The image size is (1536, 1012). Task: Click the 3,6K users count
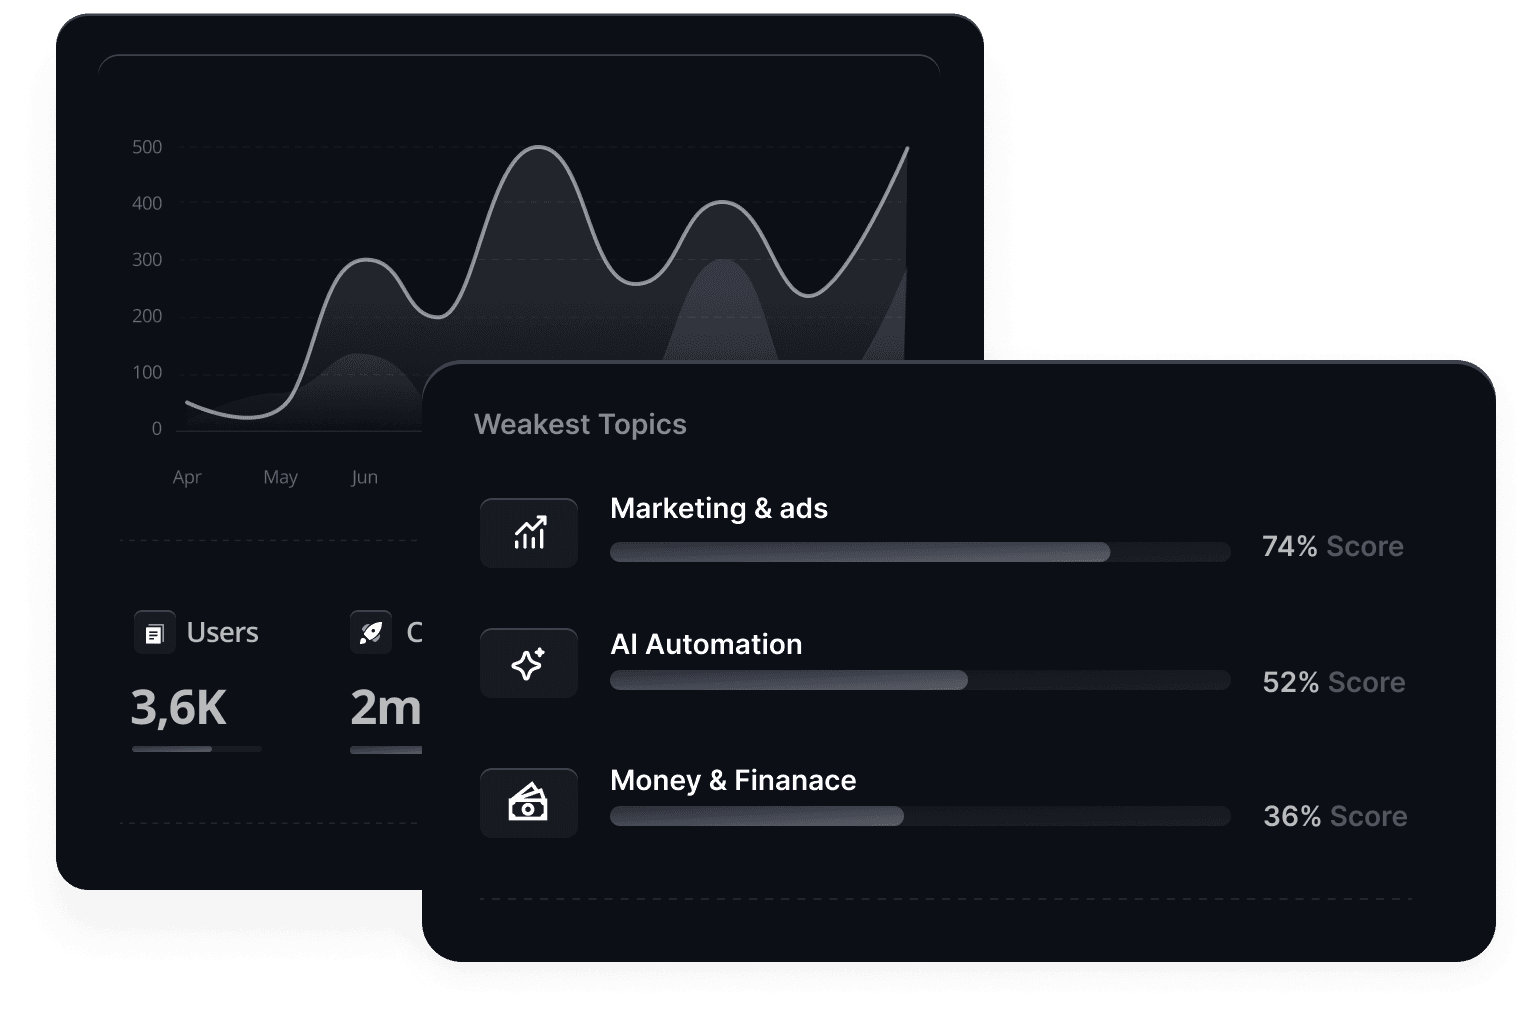(x=179, y=707)
